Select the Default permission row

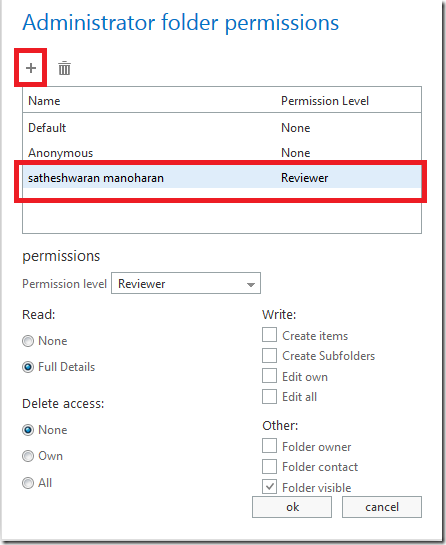click(222, 128)
